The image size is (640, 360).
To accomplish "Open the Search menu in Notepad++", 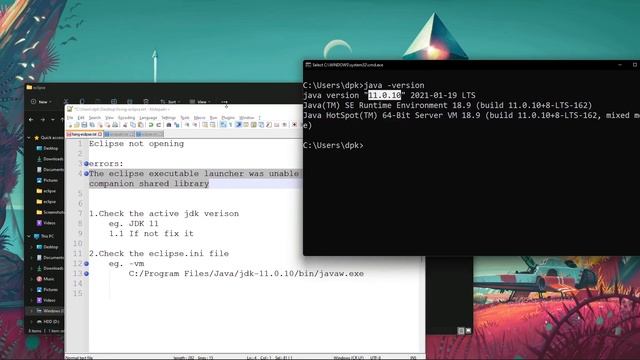I will point(95,118).
